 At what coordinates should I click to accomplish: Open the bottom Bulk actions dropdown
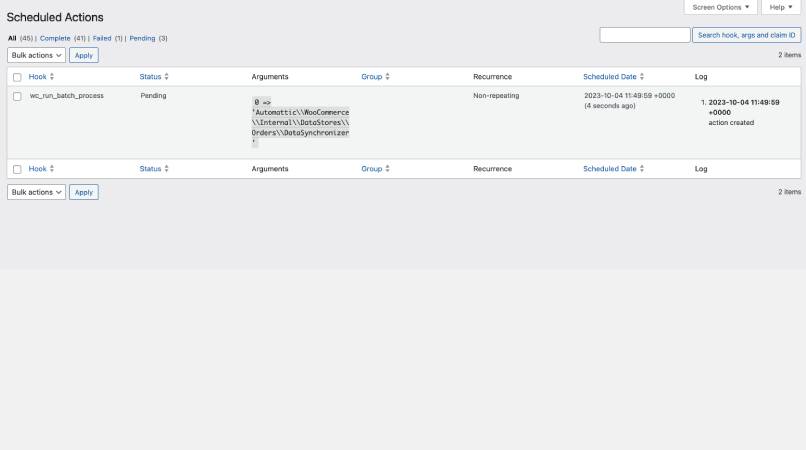pos(37,192)
